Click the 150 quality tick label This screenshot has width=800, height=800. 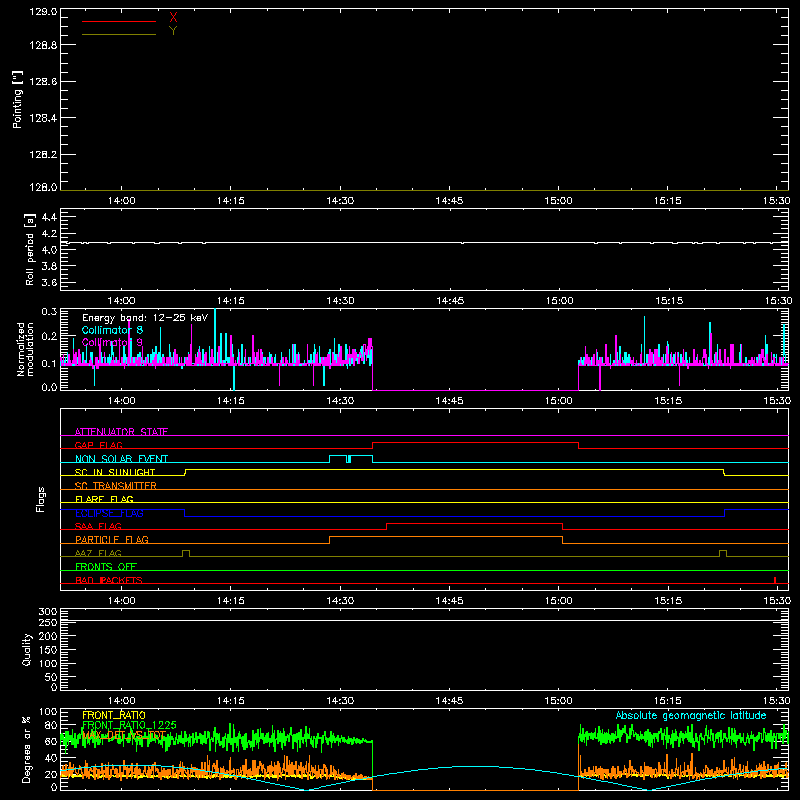coord(47,650)
